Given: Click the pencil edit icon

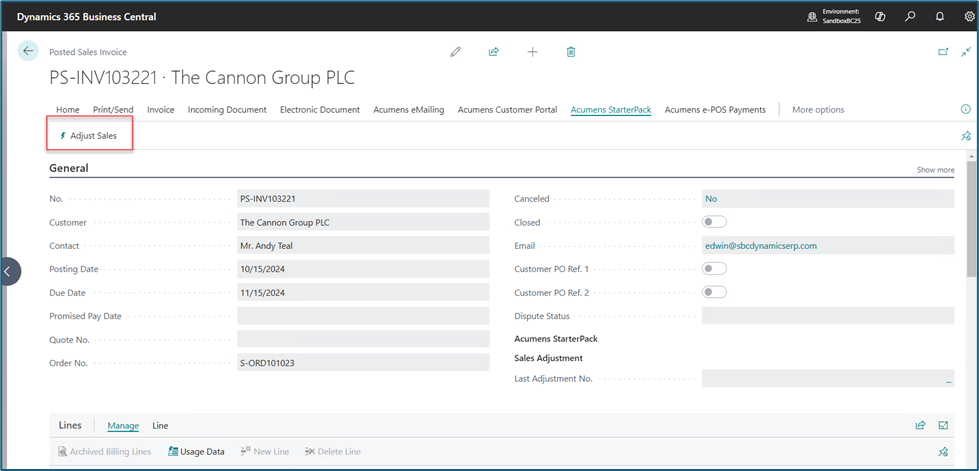Looking at the screenshot, I should pyautogui.click(x=455, y=52).
